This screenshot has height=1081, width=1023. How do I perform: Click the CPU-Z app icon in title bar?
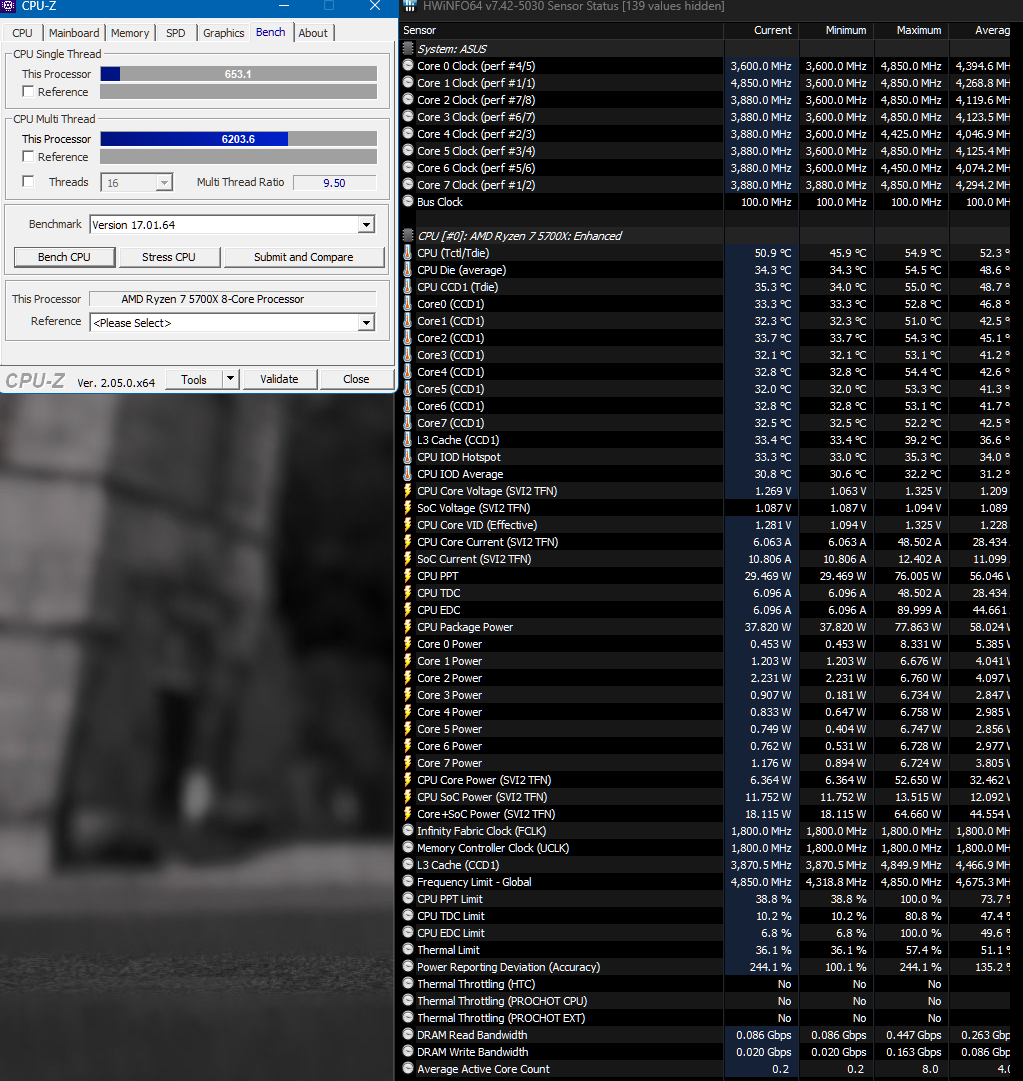click(8, 6)
